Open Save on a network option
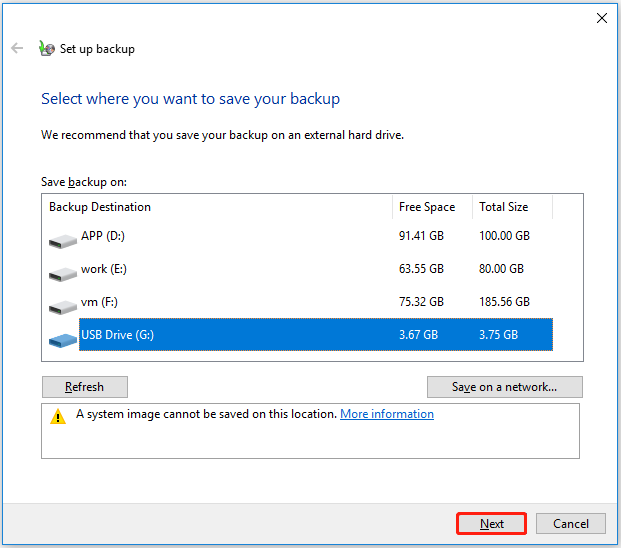The width and height of the screenshot is (621, 548). 504,387
